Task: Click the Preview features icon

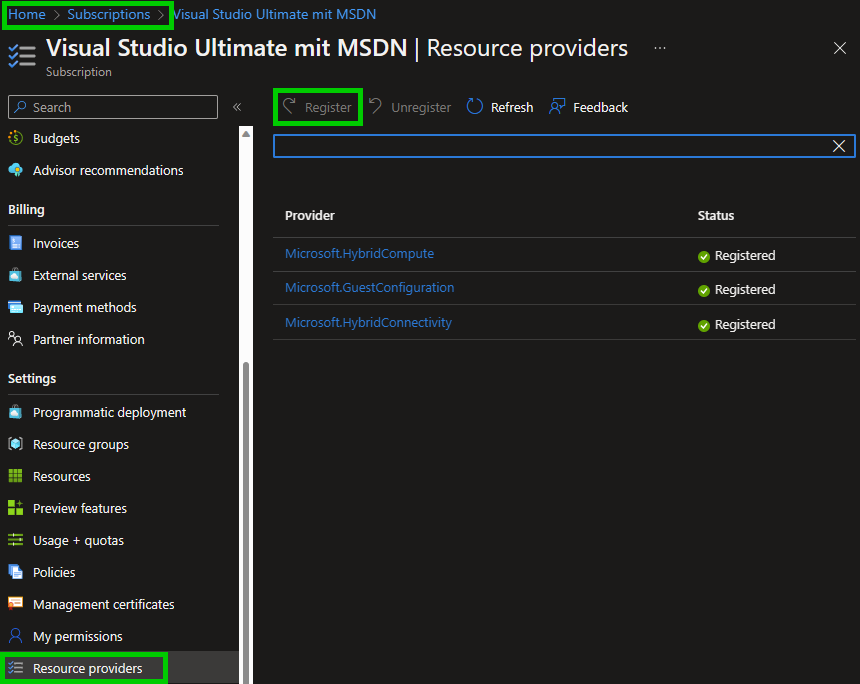Action: pos(15,508)
